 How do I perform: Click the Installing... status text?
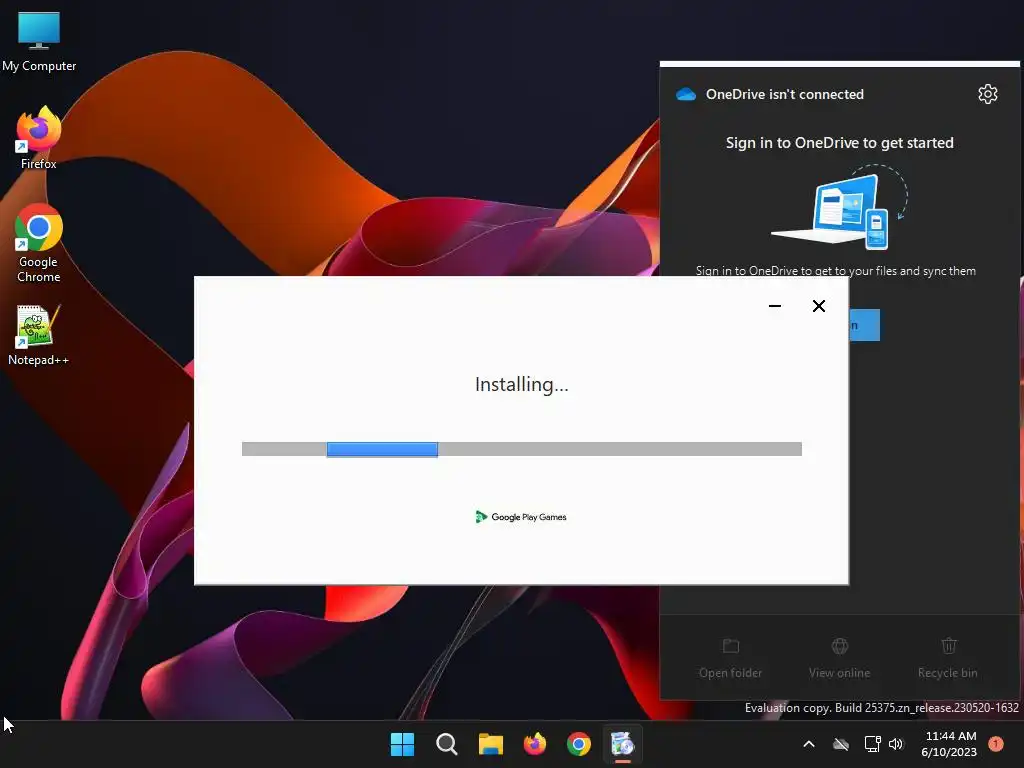click(521, 384)
